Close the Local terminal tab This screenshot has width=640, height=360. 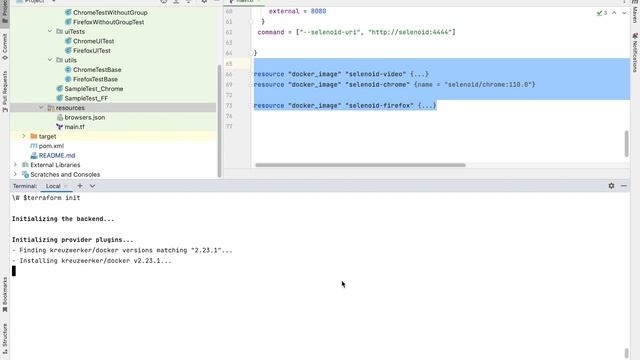pos(66,186)
